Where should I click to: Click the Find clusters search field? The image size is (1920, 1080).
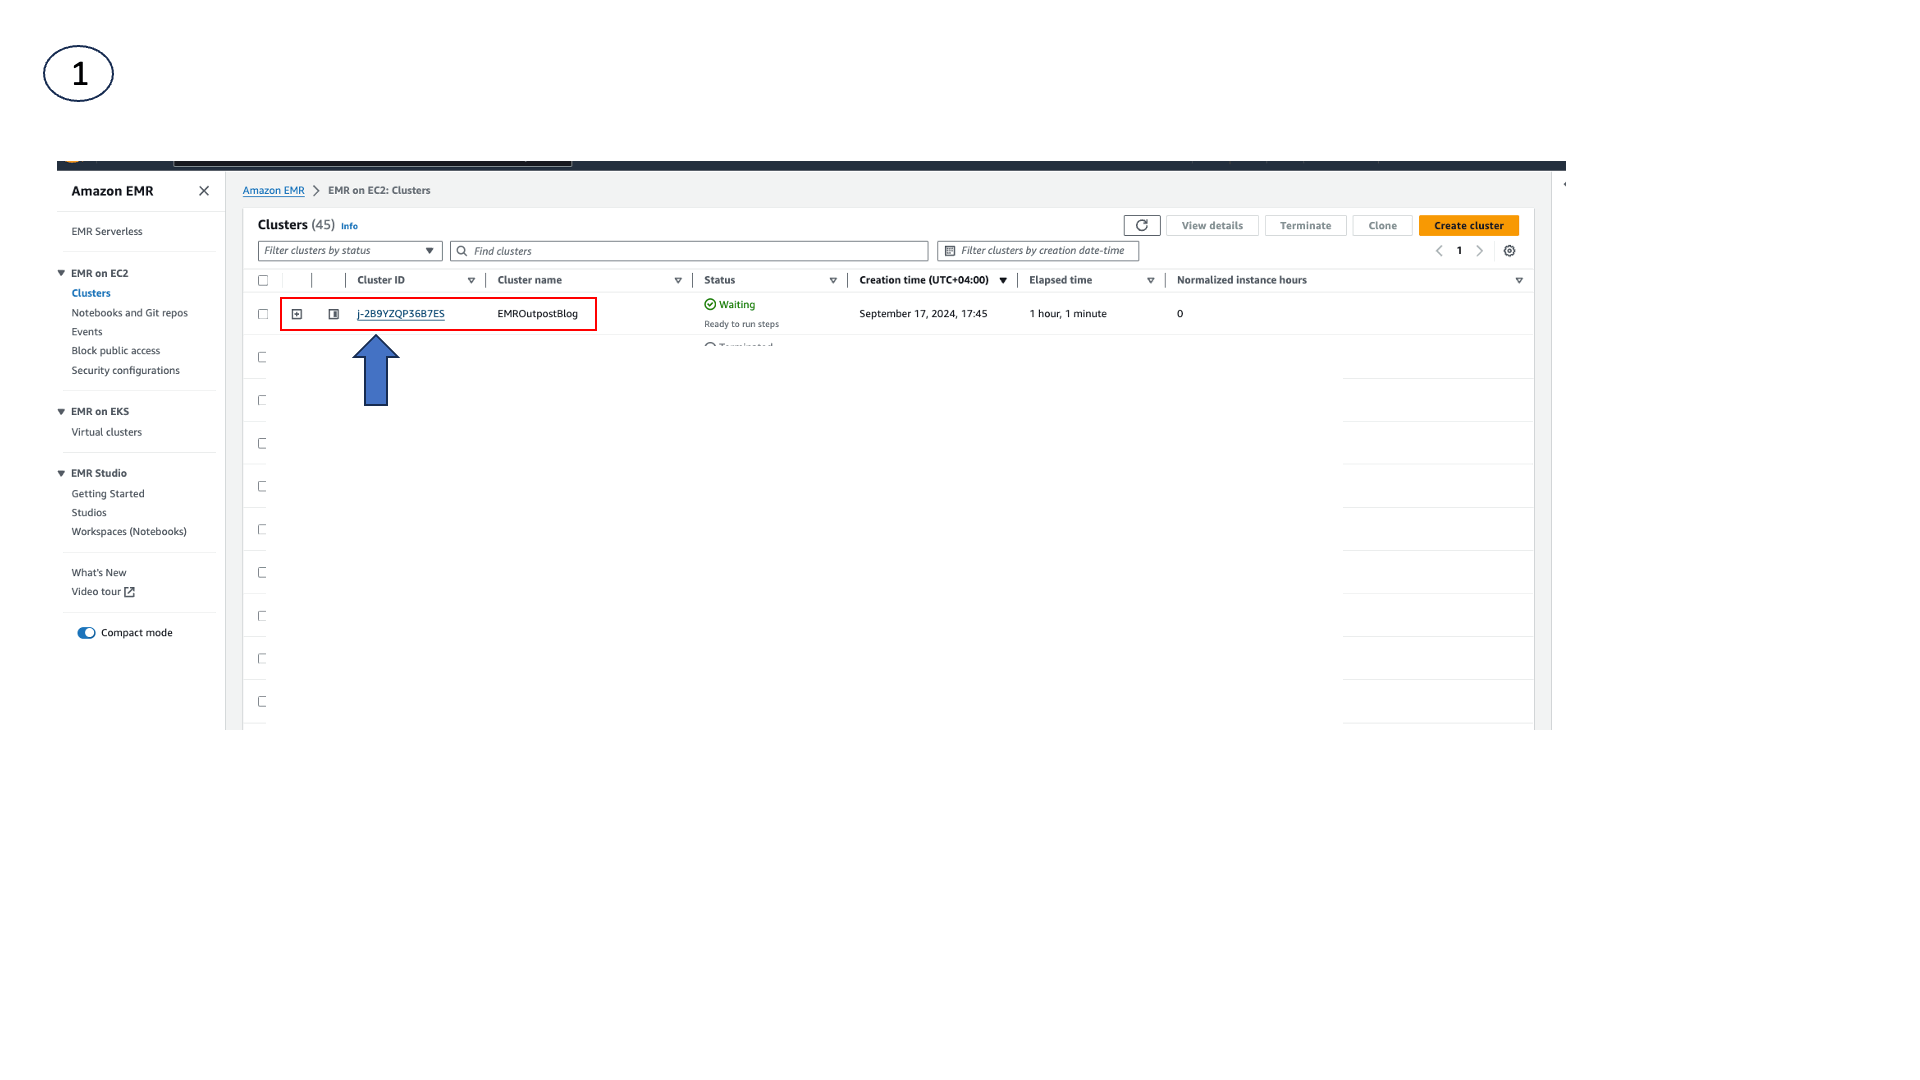(690, 251)
